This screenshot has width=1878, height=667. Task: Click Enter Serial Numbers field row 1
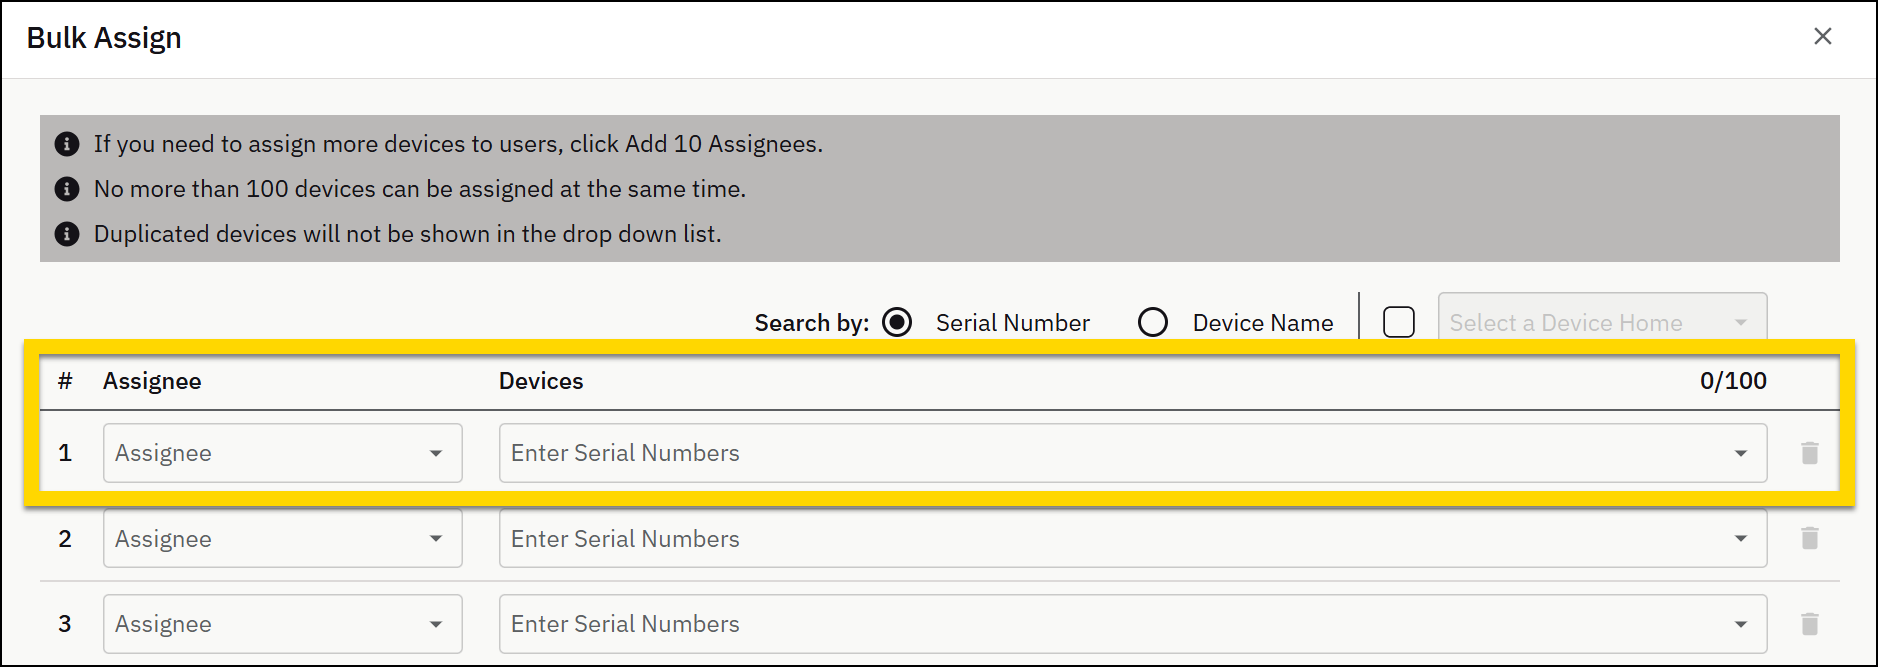1133,453
